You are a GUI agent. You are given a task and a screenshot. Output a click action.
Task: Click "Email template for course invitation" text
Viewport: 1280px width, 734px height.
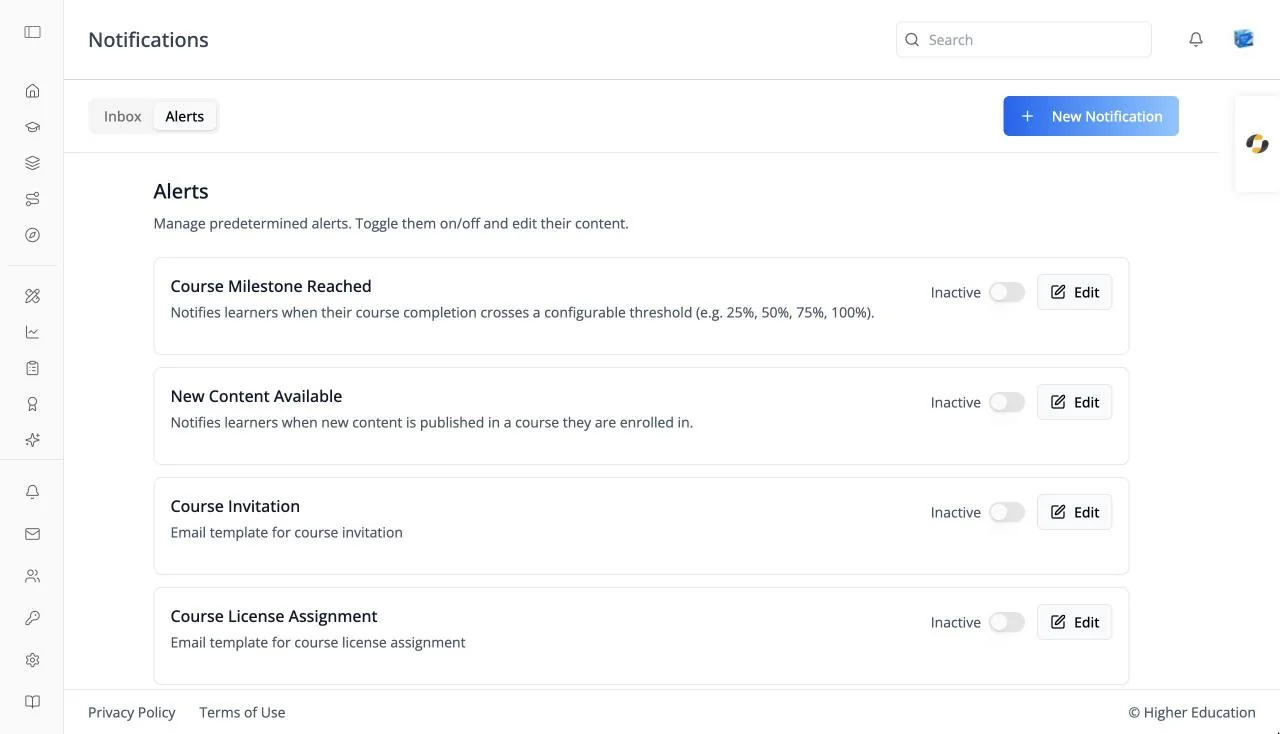point(287,532)
